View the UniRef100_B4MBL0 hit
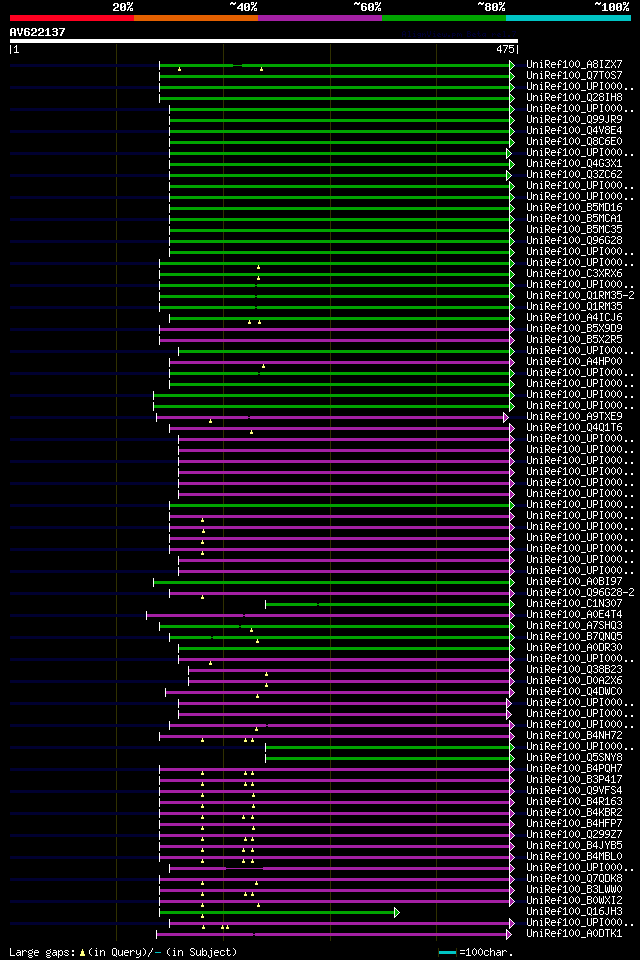Image resolution: width=640 pixels, height=960 pixels. [574, 857]
